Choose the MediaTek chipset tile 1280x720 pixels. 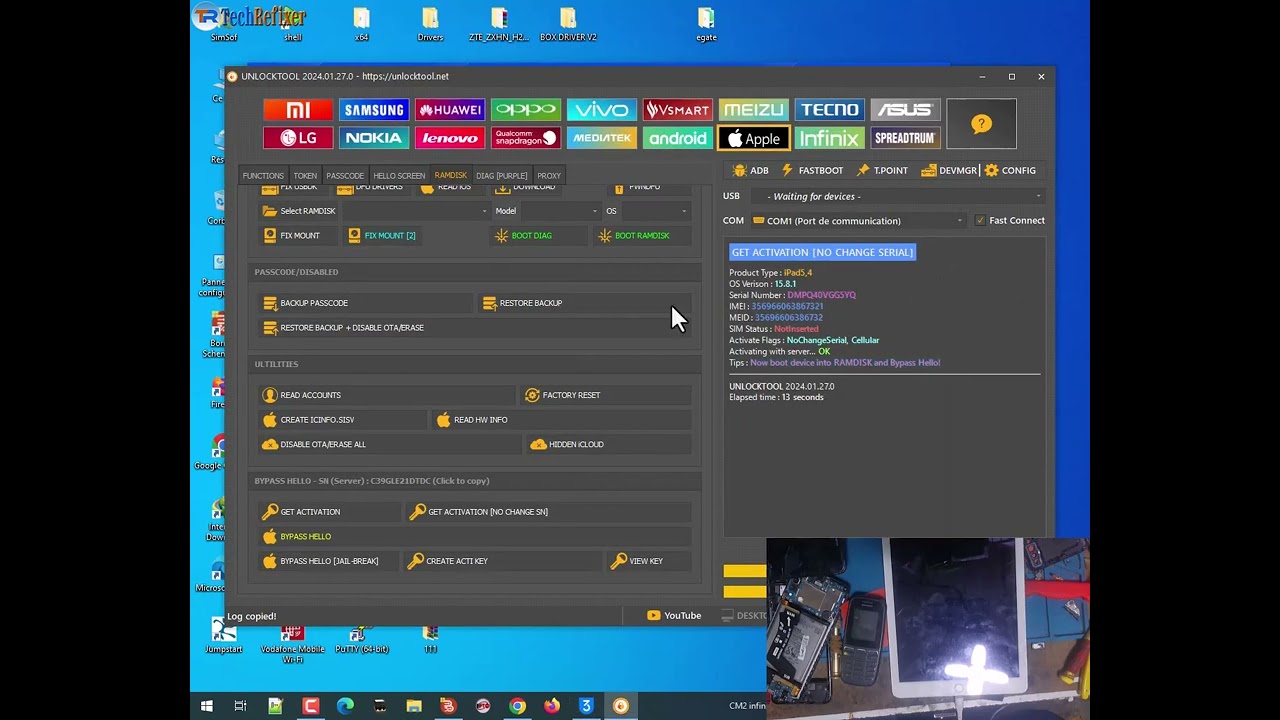click(x=601, y=138)
